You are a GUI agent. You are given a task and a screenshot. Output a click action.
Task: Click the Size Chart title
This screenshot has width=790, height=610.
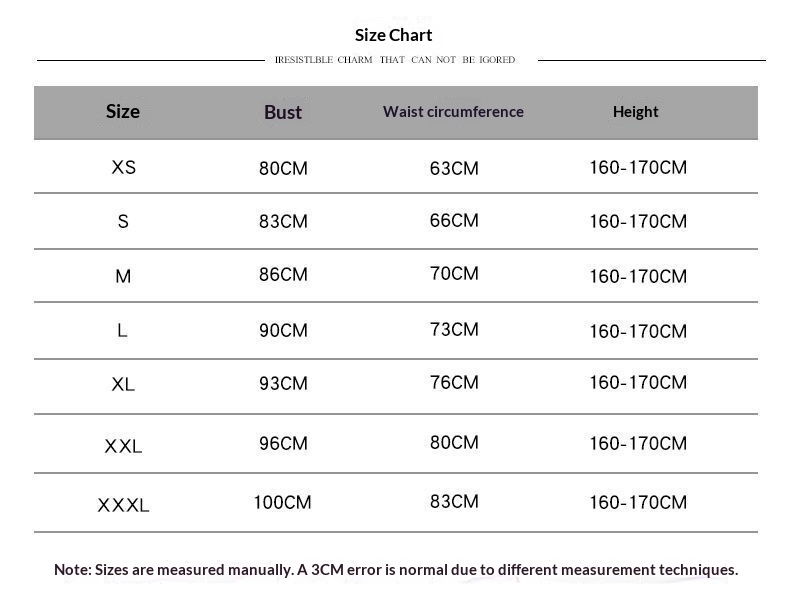coord(394,35)
